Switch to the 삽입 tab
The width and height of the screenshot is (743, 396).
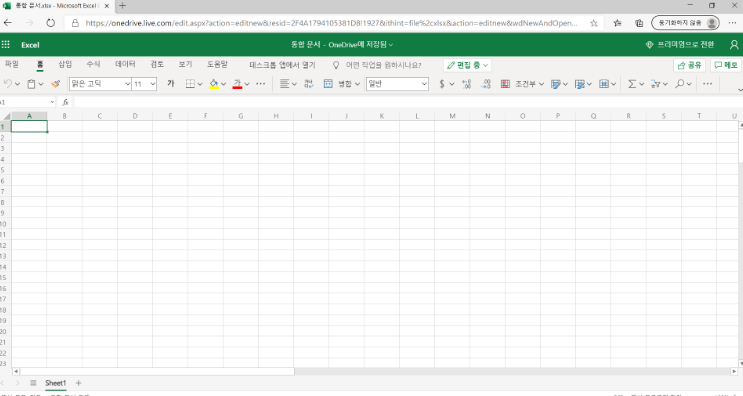65,64
